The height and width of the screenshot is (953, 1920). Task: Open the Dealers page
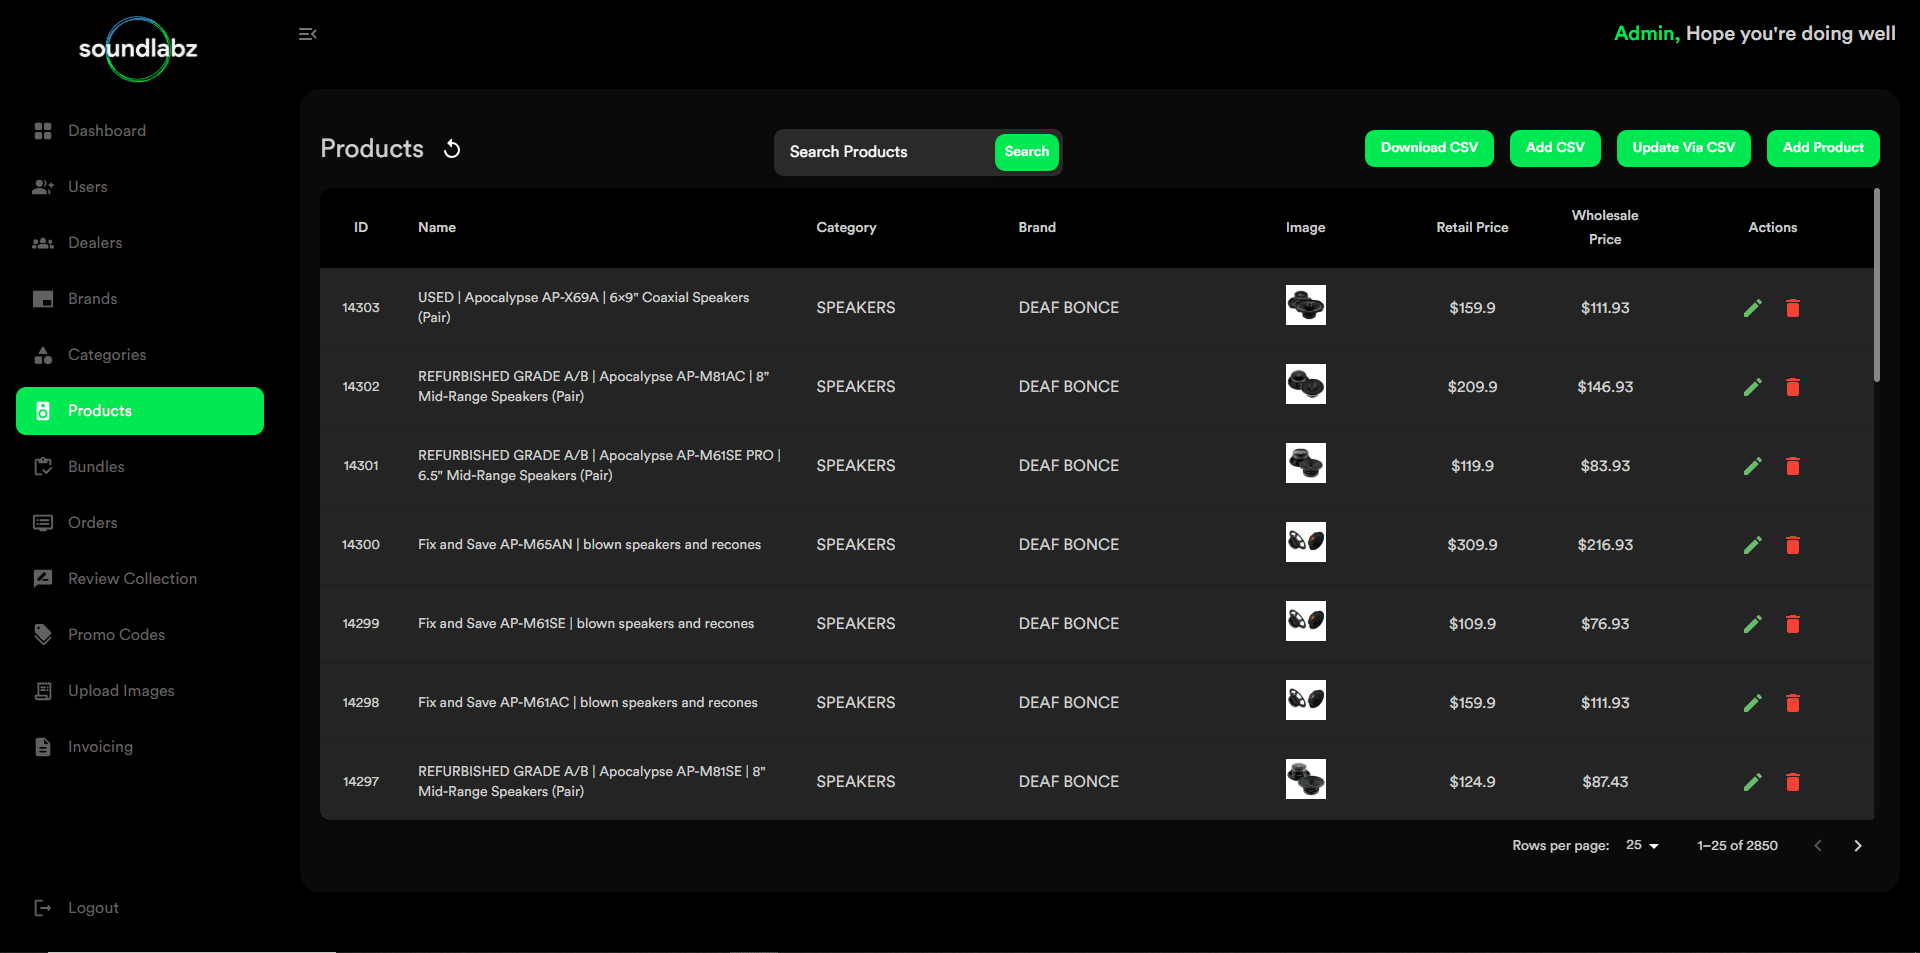click(x=140, y=243)
